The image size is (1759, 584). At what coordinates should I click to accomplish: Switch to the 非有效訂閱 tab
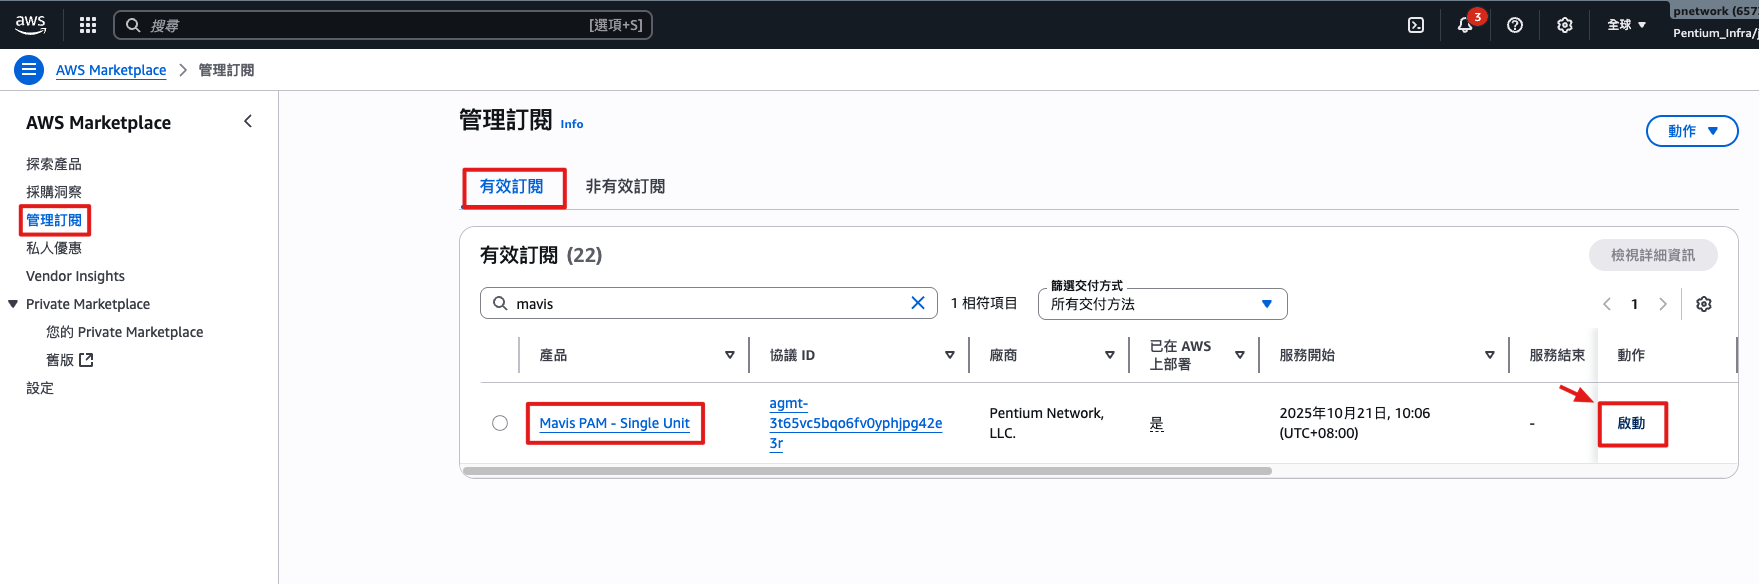coord(625,187)
